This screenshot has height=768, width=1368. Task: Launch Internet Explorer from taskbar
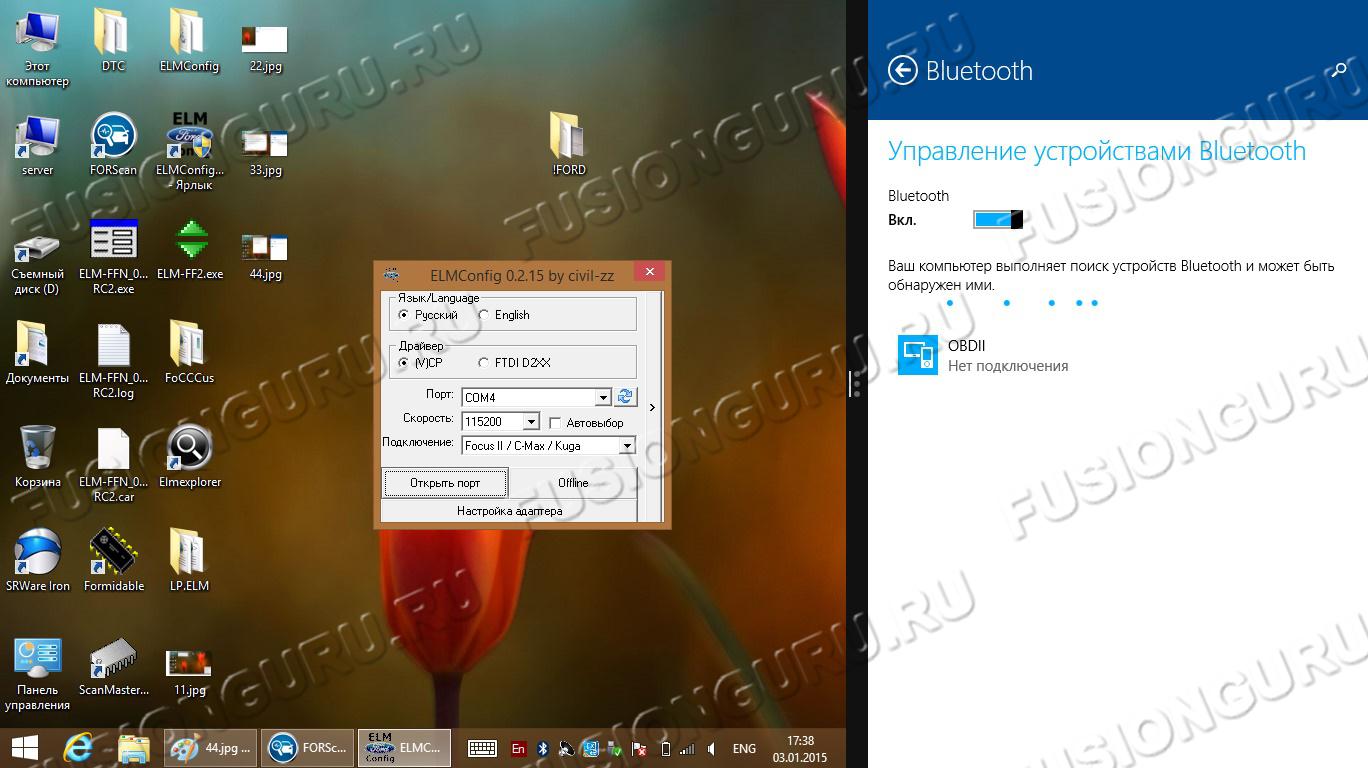pyautogui.click(x=77, y=748)
